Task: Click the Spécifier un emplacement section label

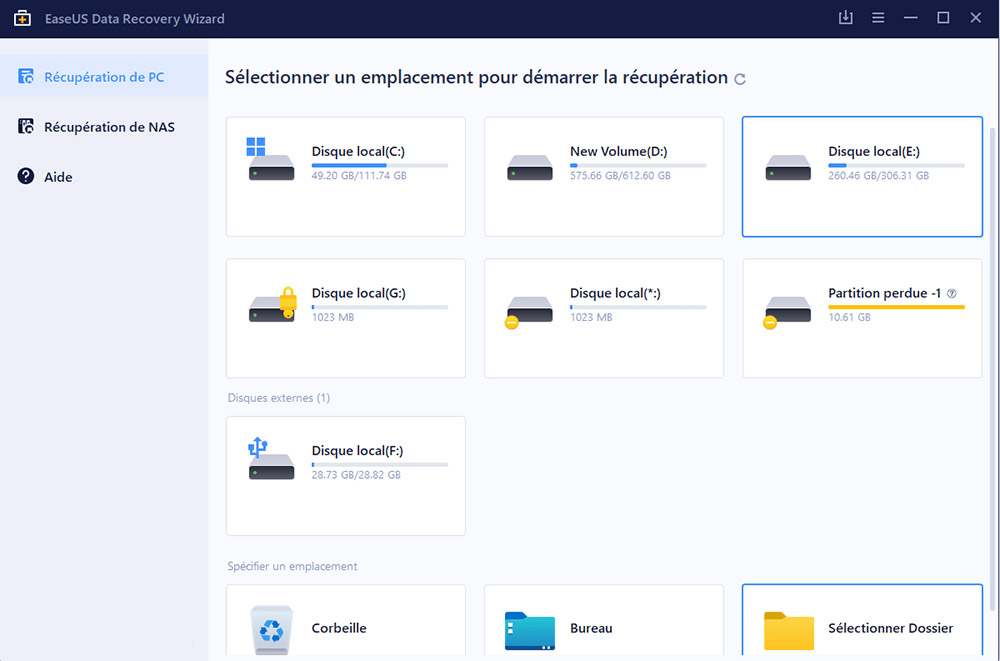Action: point(292,566)
